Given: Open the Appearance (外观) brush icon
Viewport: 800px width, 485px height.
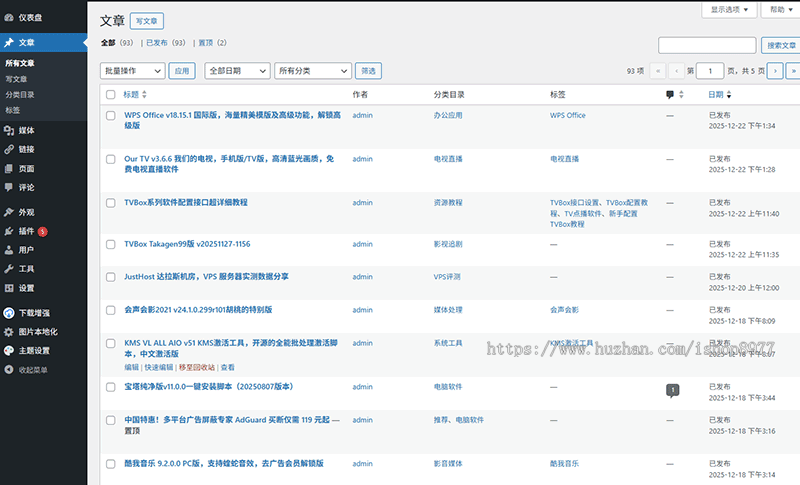Looking at the screenshot, I should coord(9,212).
